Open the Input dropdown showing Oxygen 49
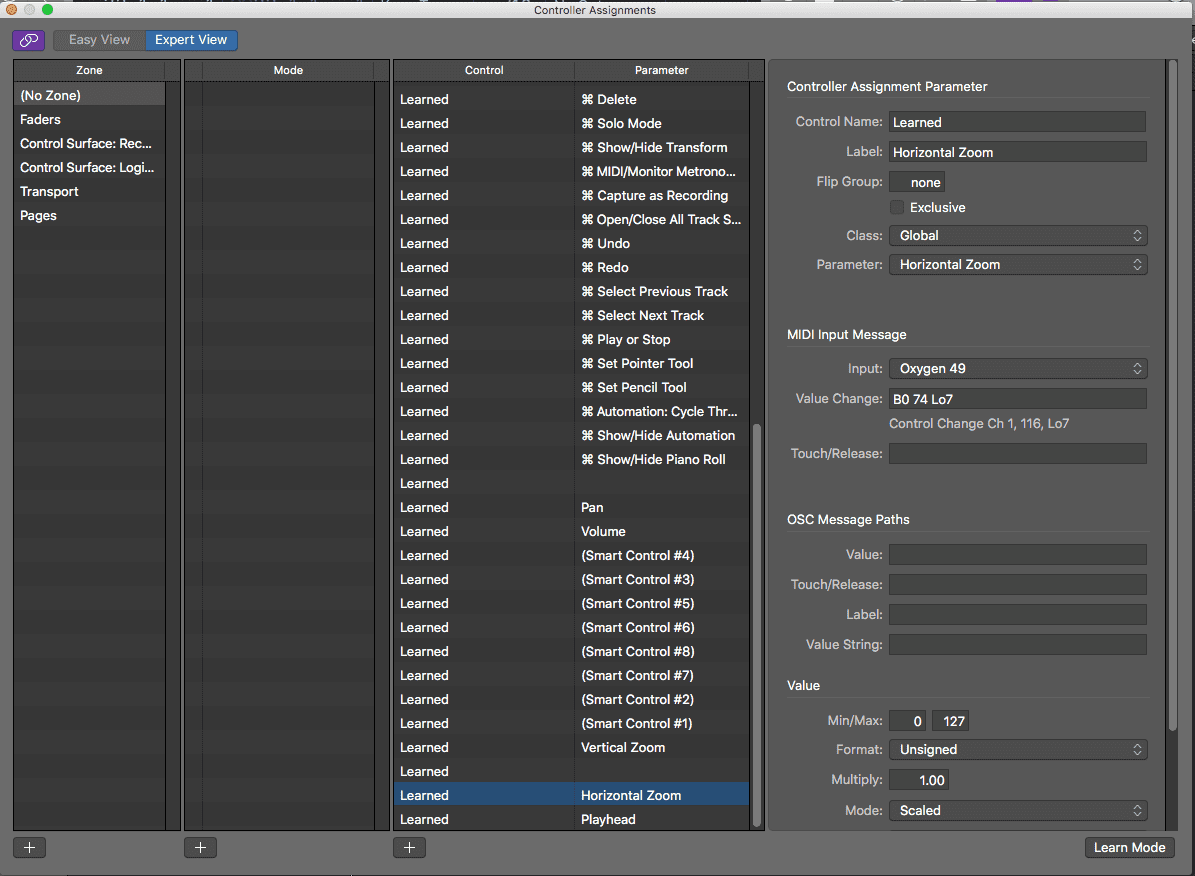This screenshot has width=1195, height=876. pyautogui.click(x=1017, y=369)
